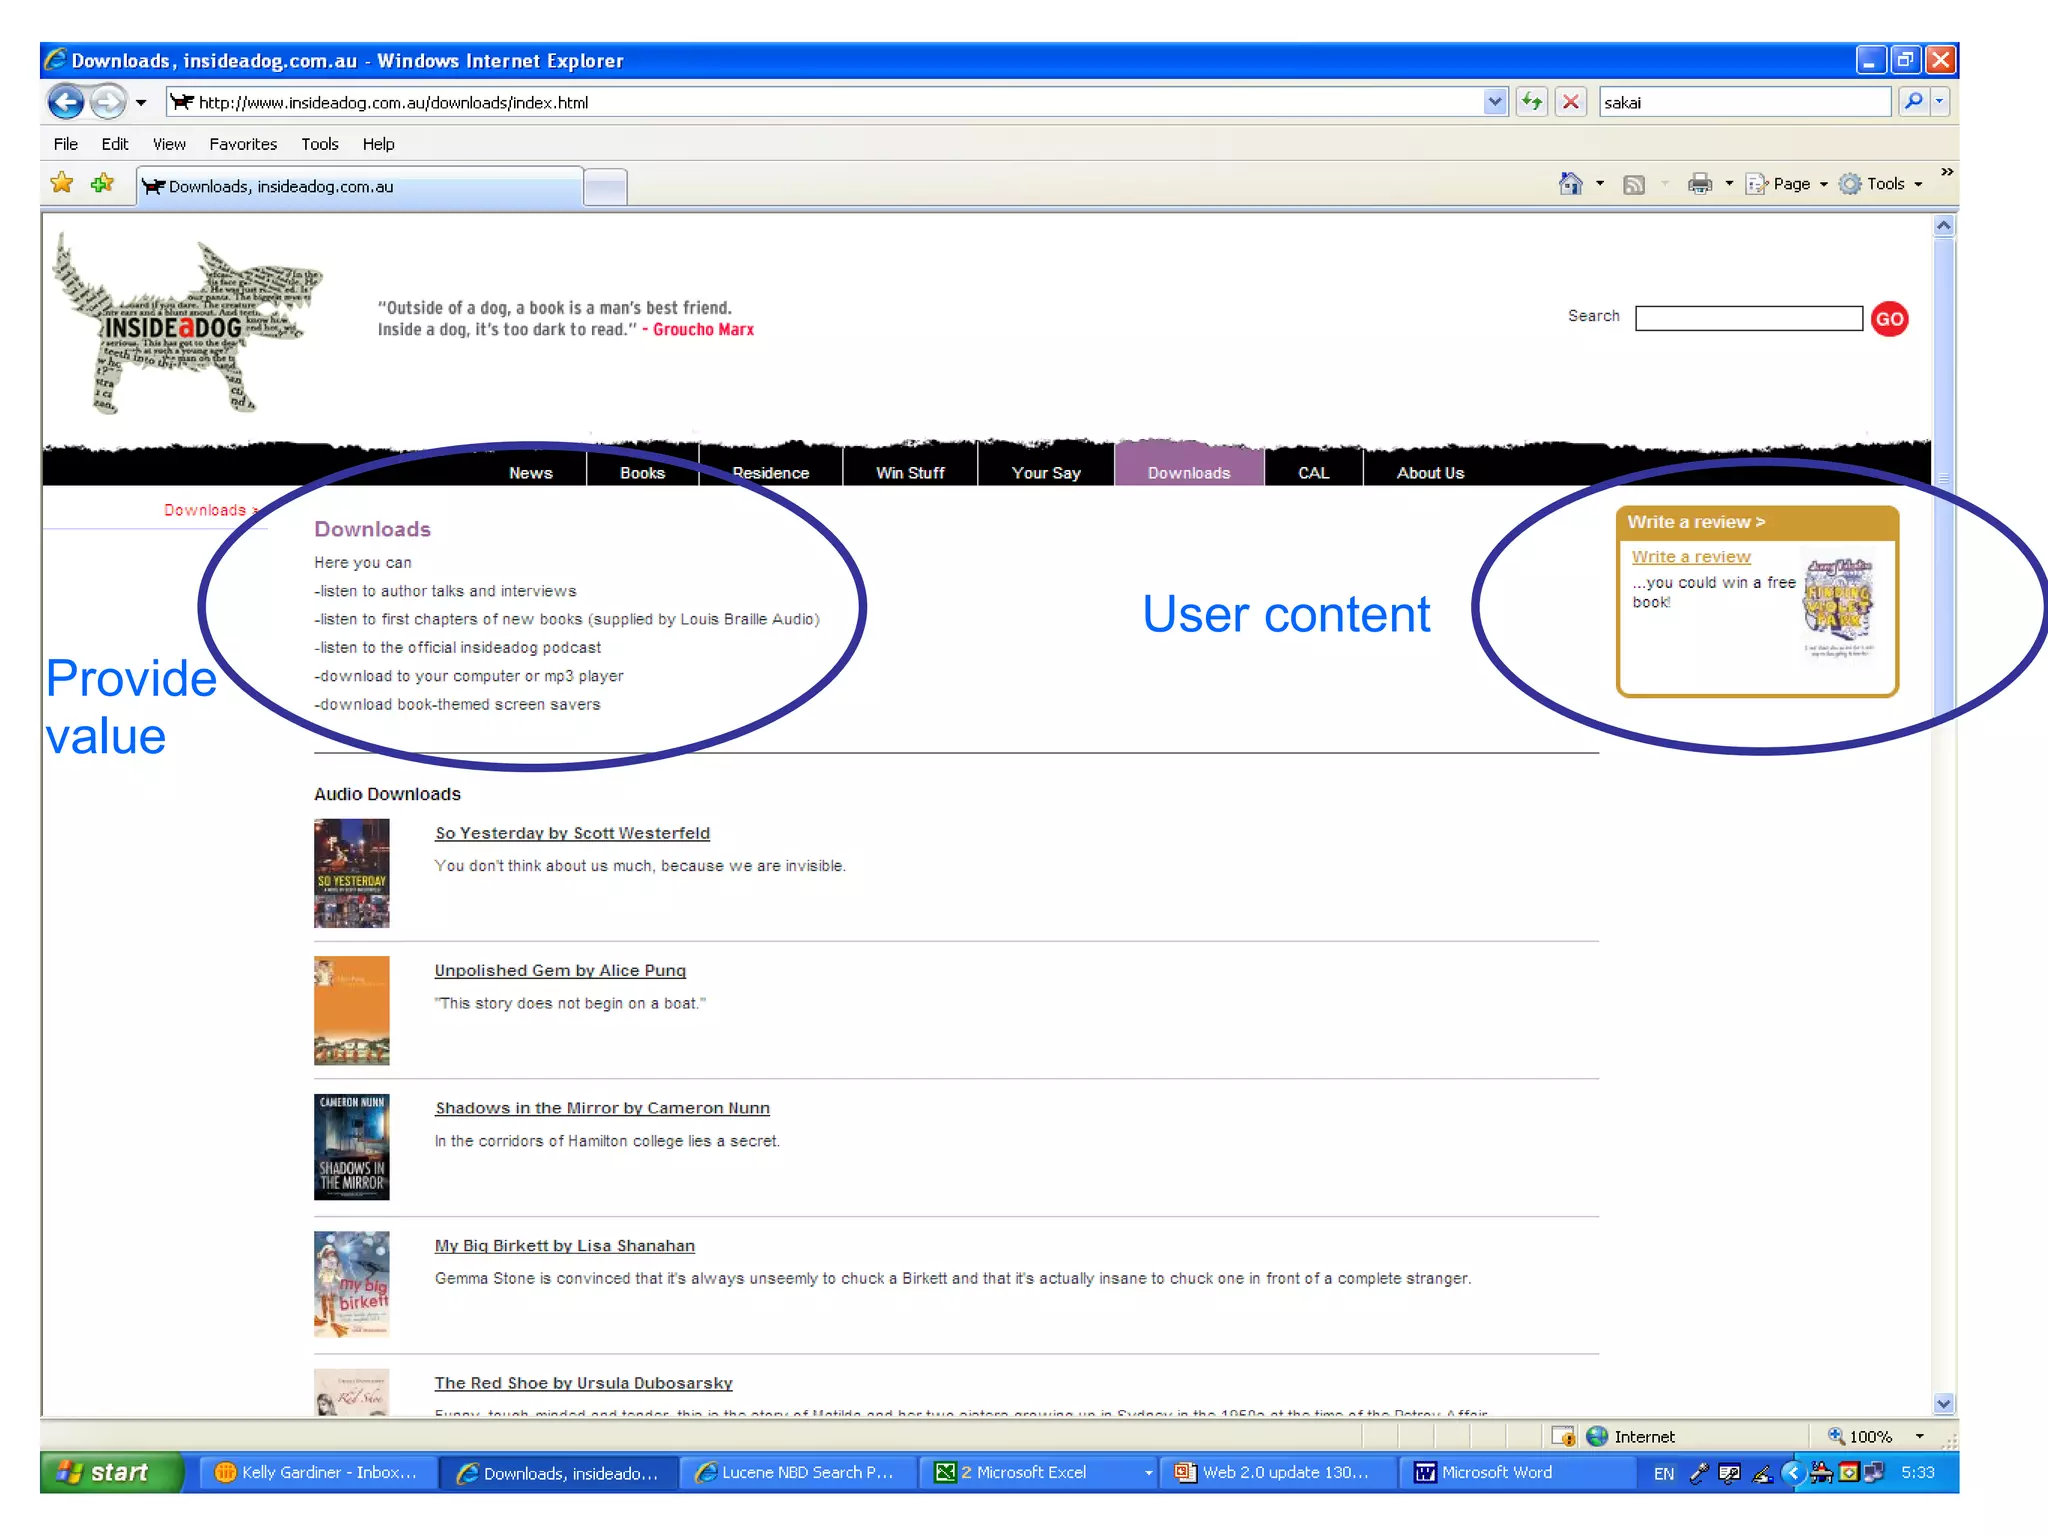Select the Win Stuff navigation tab

(909, 473)
